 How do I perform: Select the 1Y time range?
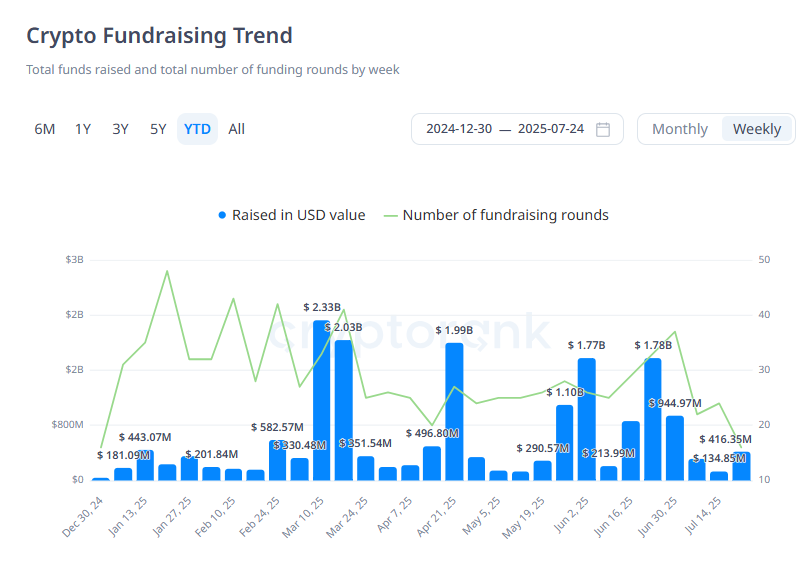click(83, 129)
